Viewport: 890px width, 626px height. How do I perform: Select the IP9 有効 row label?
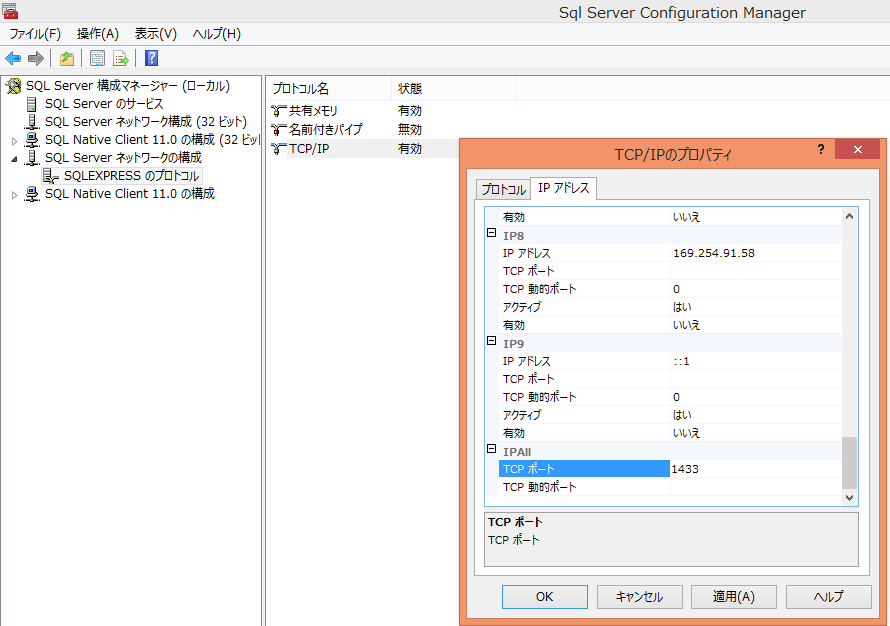click(514, 433)
